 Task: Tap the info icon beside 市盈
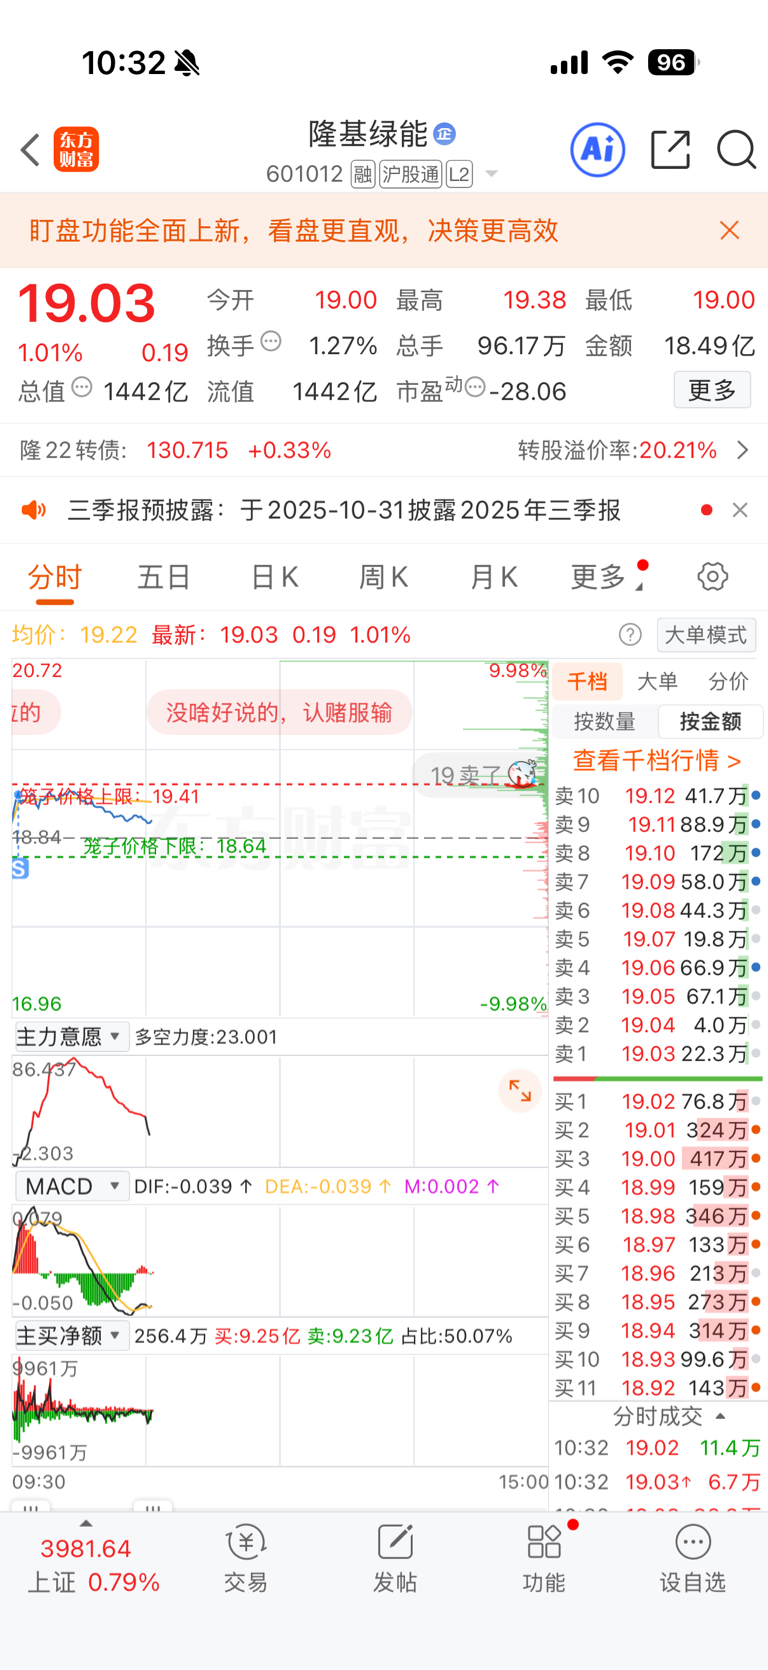(475, 387)
